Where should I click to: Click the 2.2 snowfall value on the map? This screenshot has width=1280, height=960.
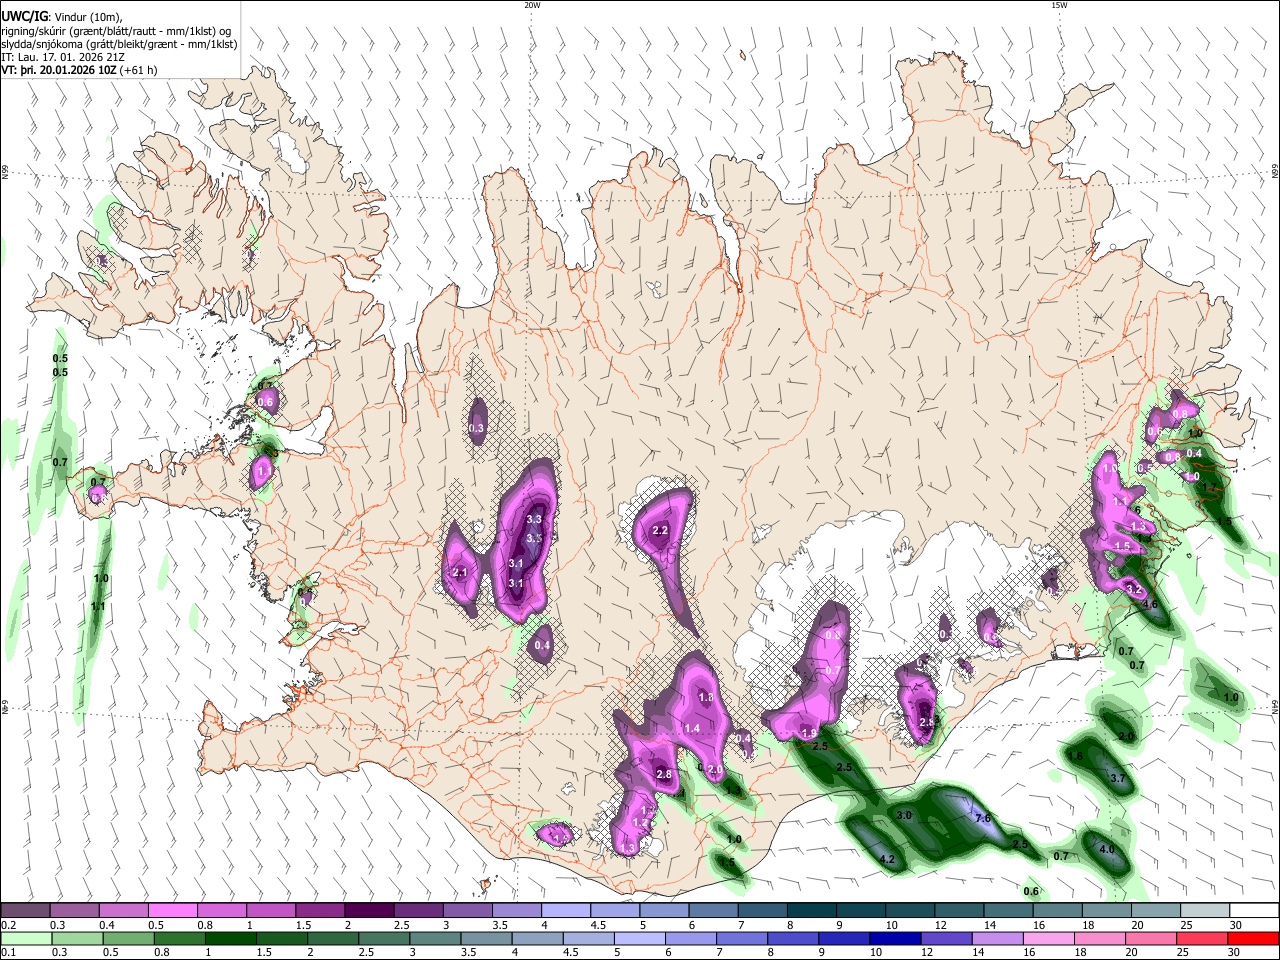coord(660,530)
